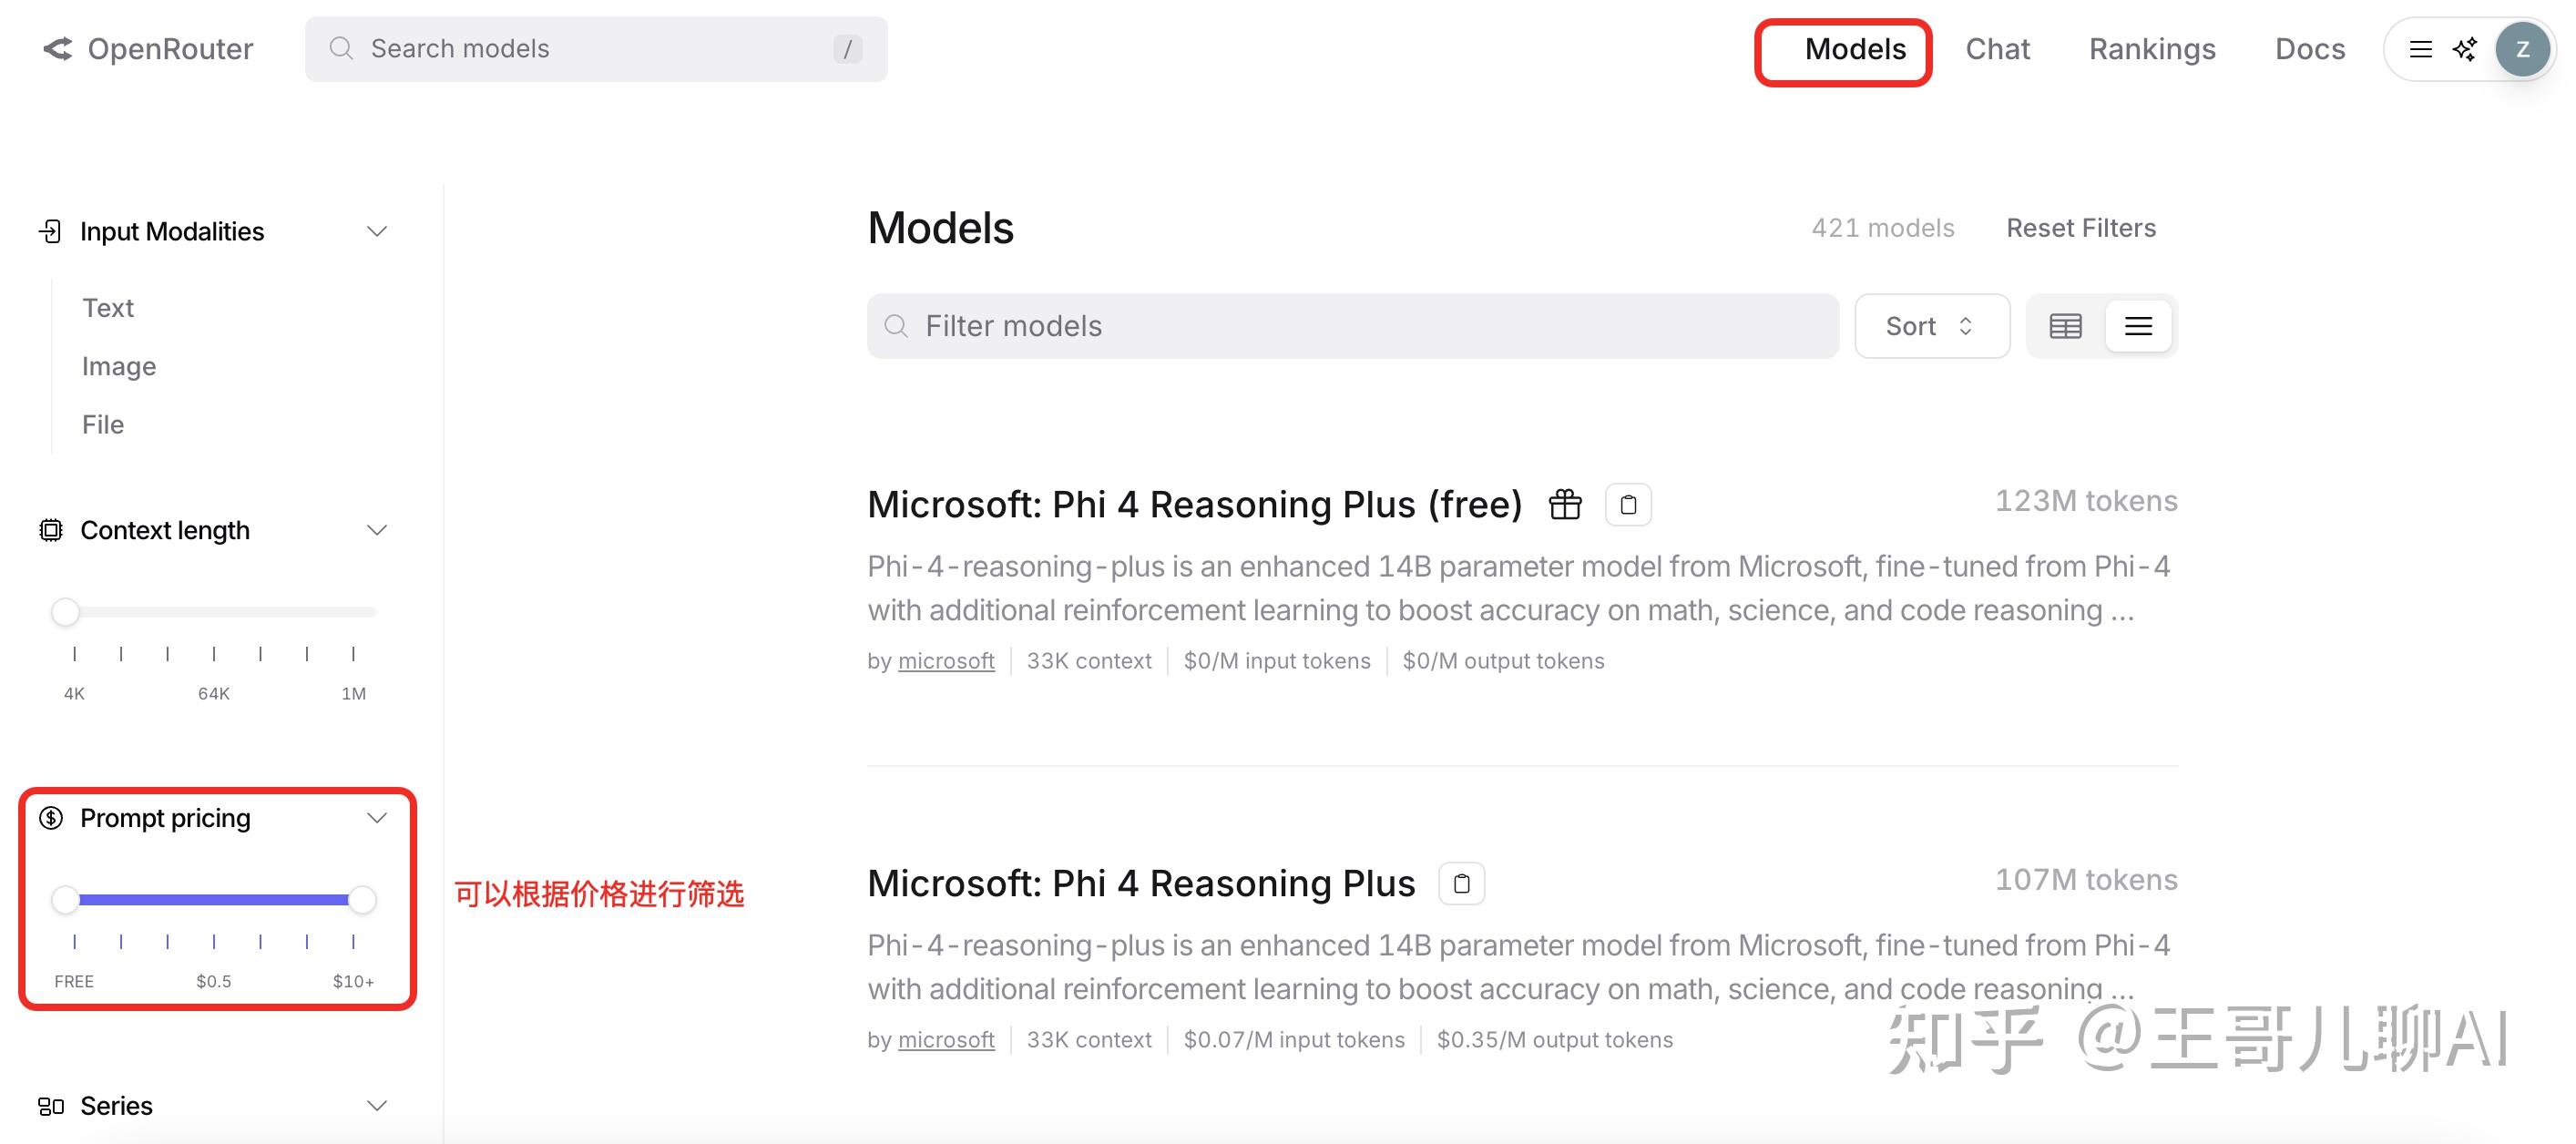Click the right handle of the Prompt pricing slider
Image resolution: width=2576 pixels, height=1144 pixels.
[x=362, y=900]
